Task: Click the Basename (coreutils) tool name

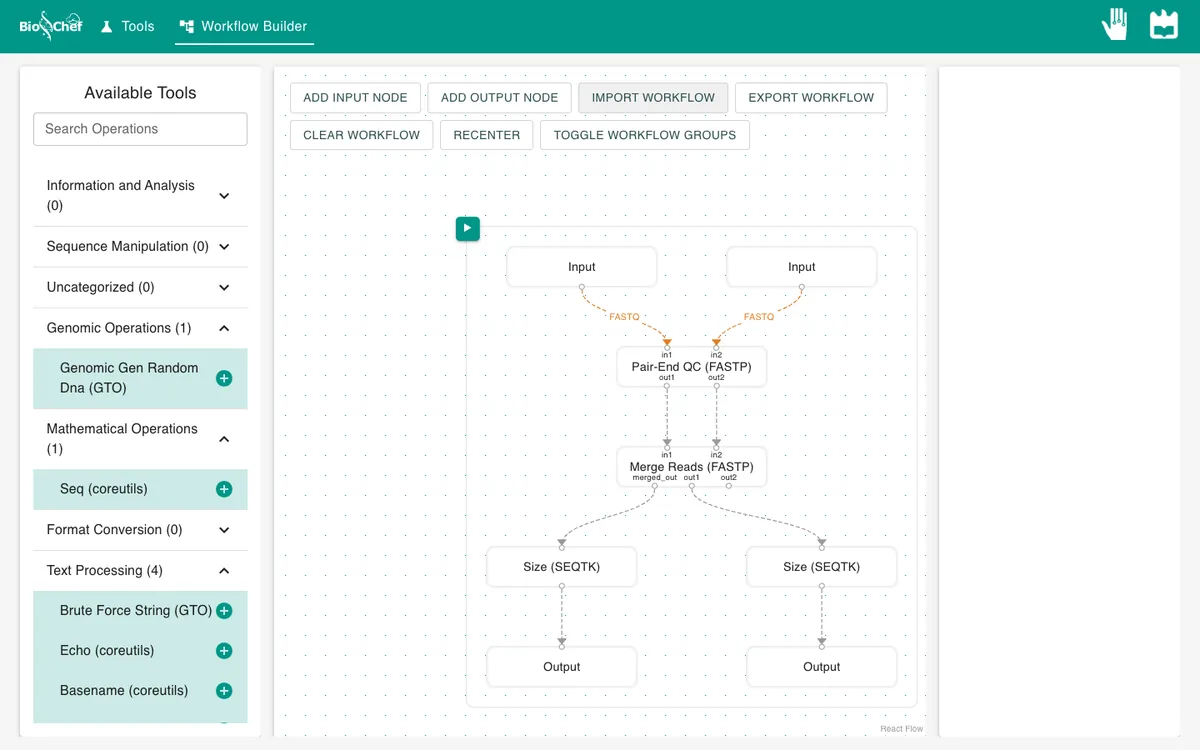Action: 124,691
